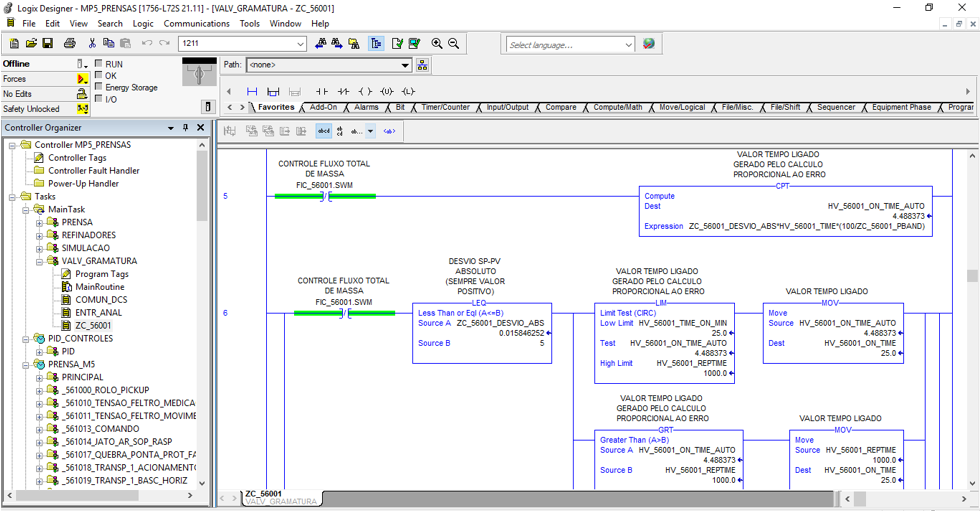
Task: Click the Find Previous binoculars icon
Action: click(321, 43)
